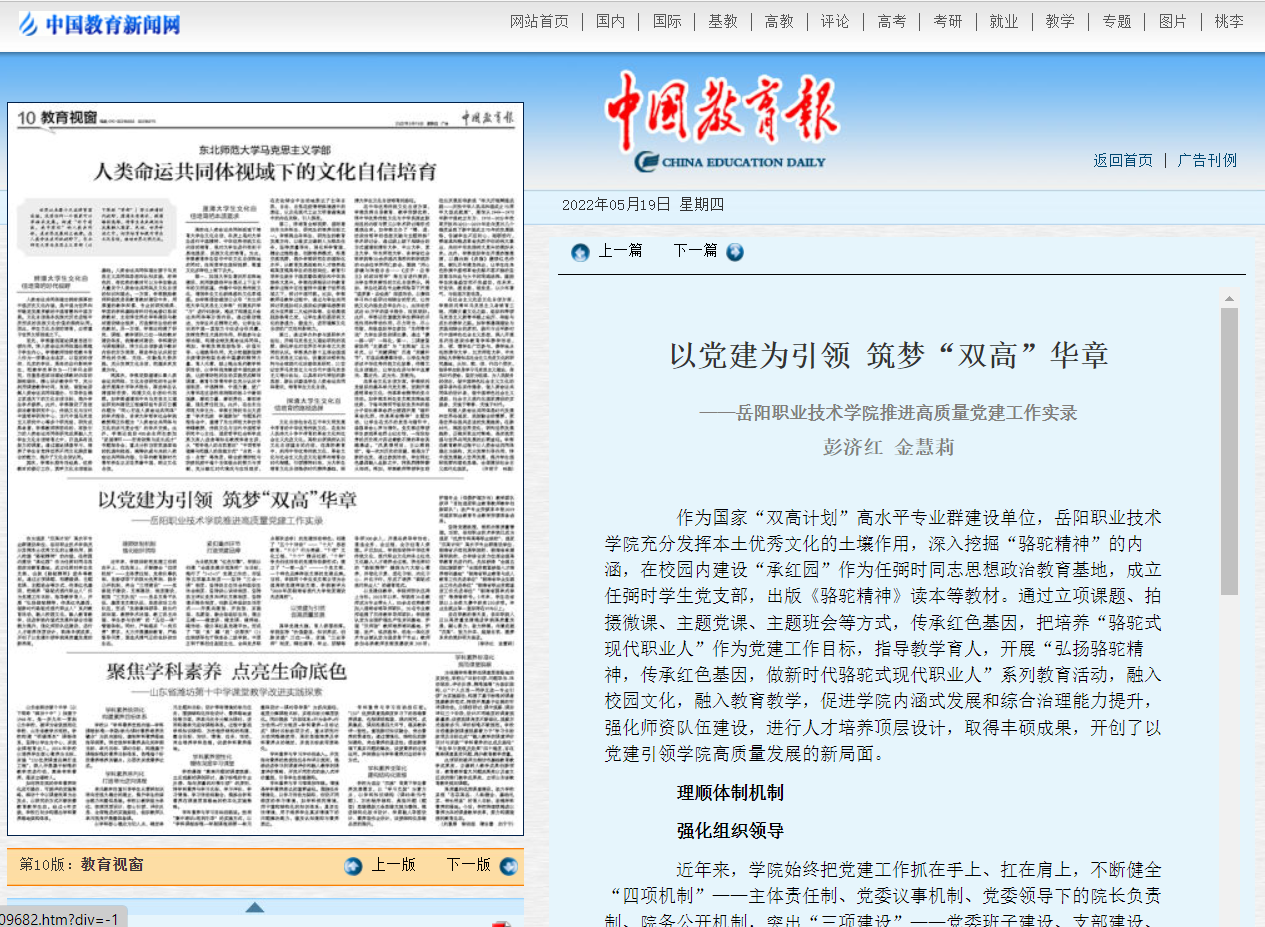Viewport: 1265px width, 927px height.
Task: Click the previous article (上一篇) arrow icon
Action: [580, 252]
